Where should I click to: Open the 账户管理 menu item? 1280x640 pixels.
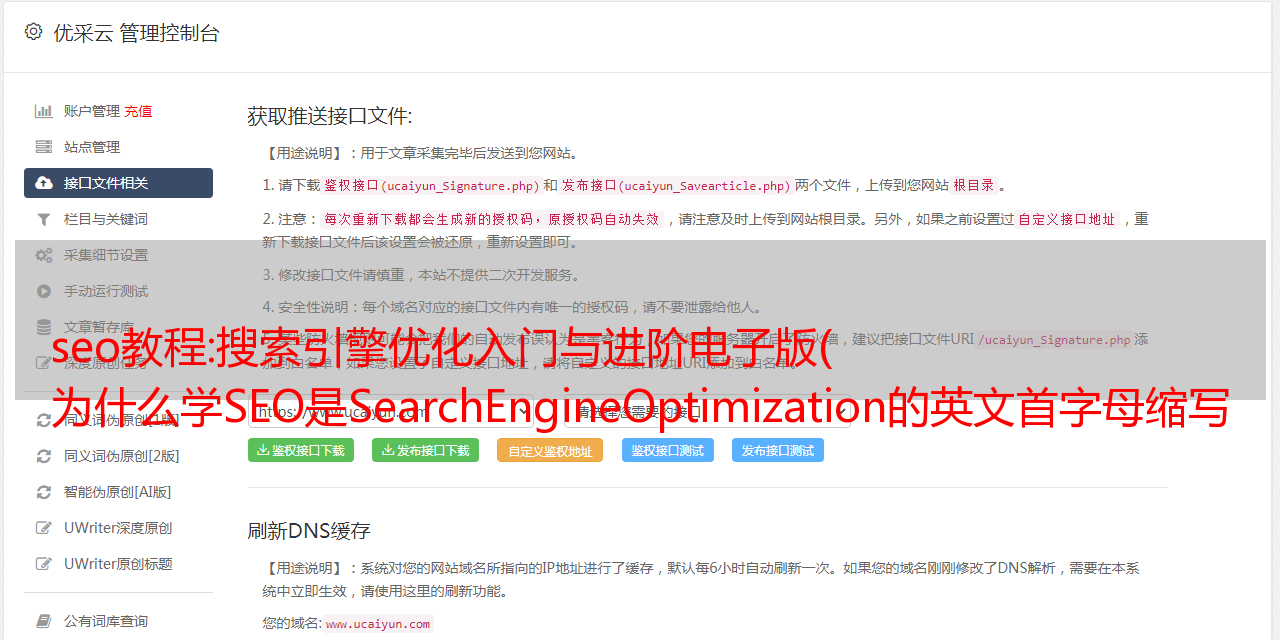(x=92, y=111)
